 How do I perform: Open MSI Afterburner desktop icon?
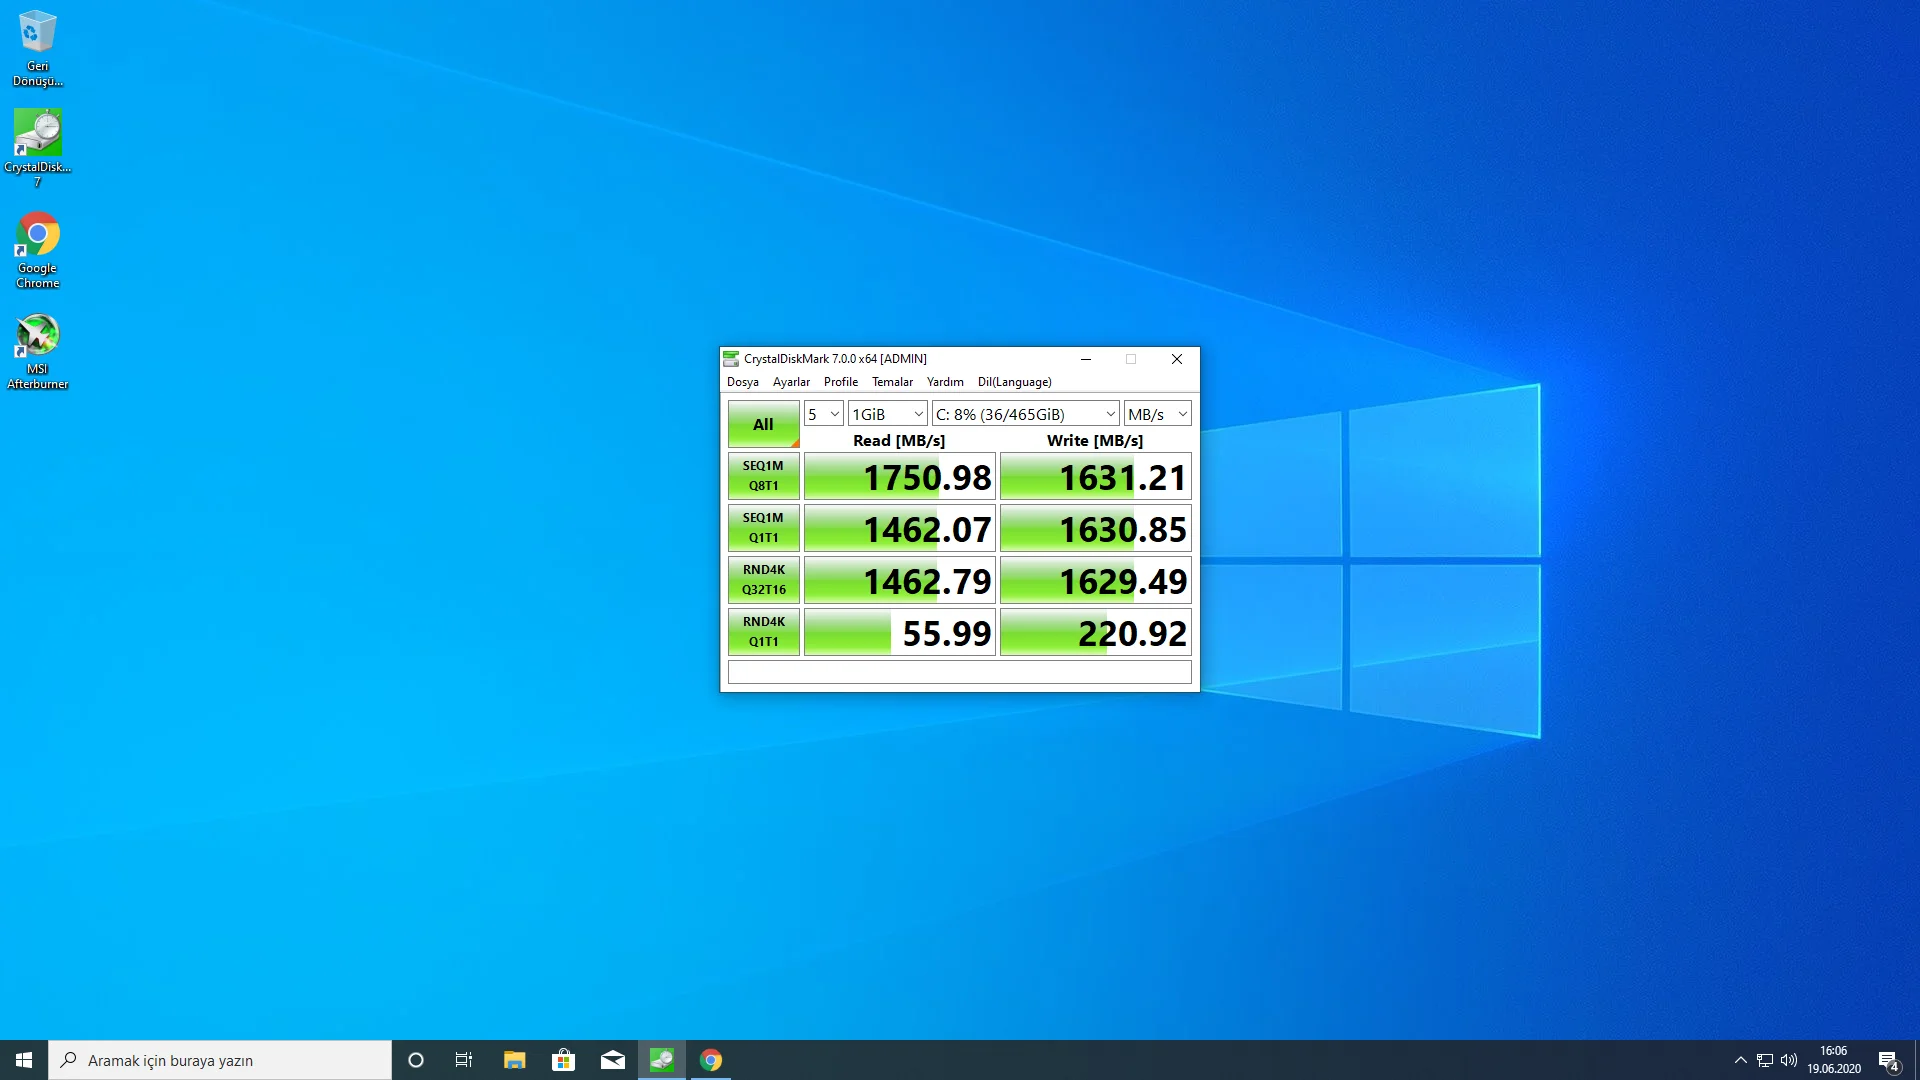pyautogui.click(x=38, y=337)
